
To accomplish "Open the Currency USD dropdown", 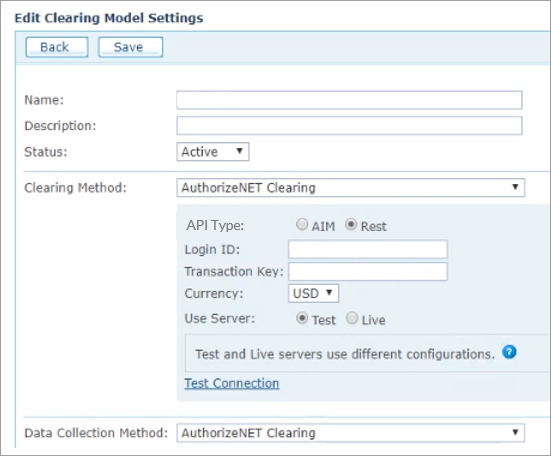I will click(x=313, y=293).
